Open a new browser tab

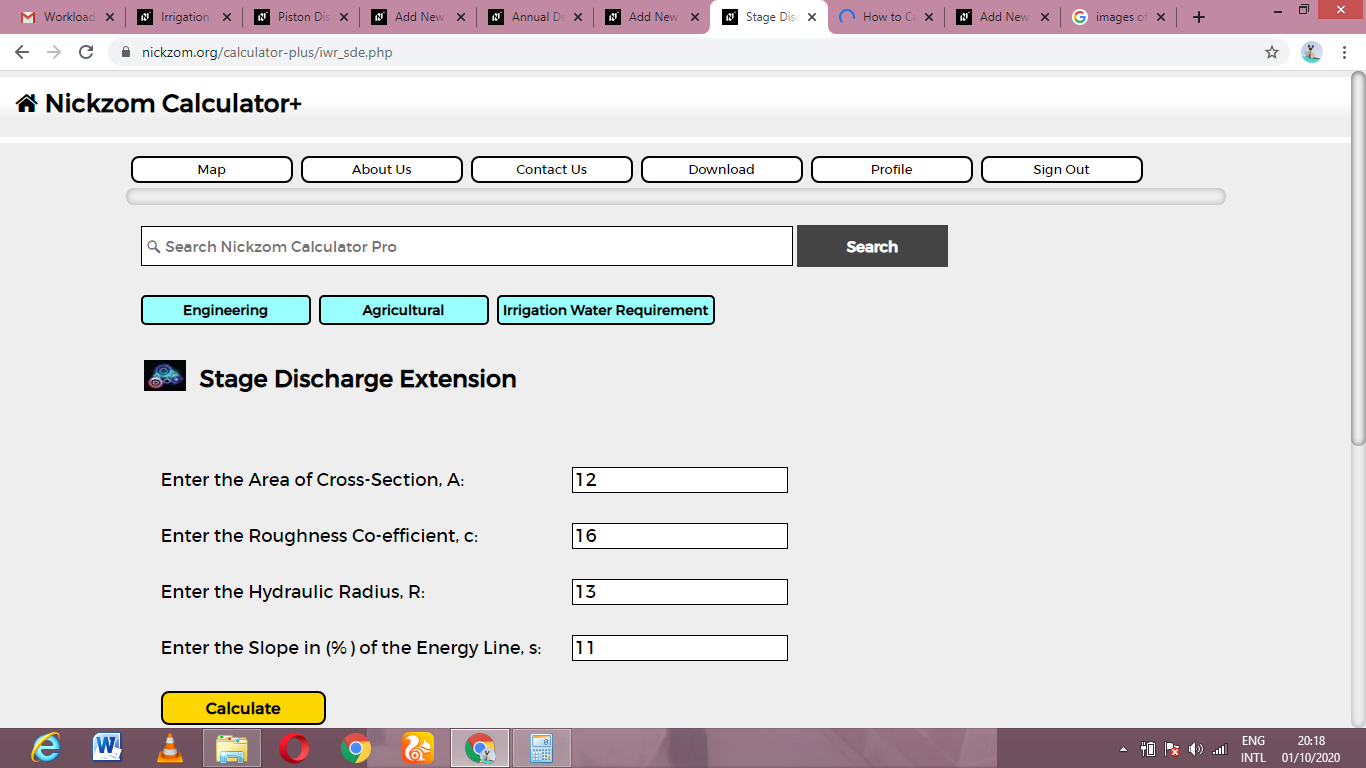click(x=1199, y=17)
